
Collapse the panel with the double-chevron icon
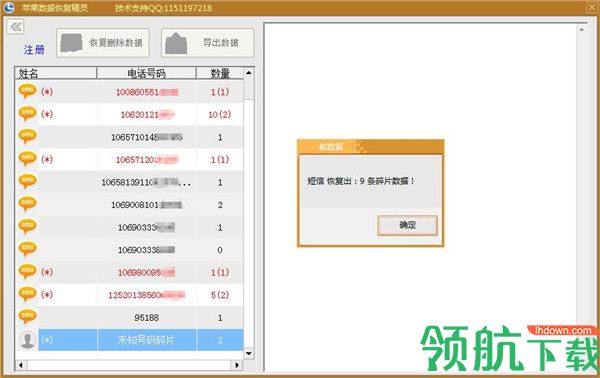point(15,27)
